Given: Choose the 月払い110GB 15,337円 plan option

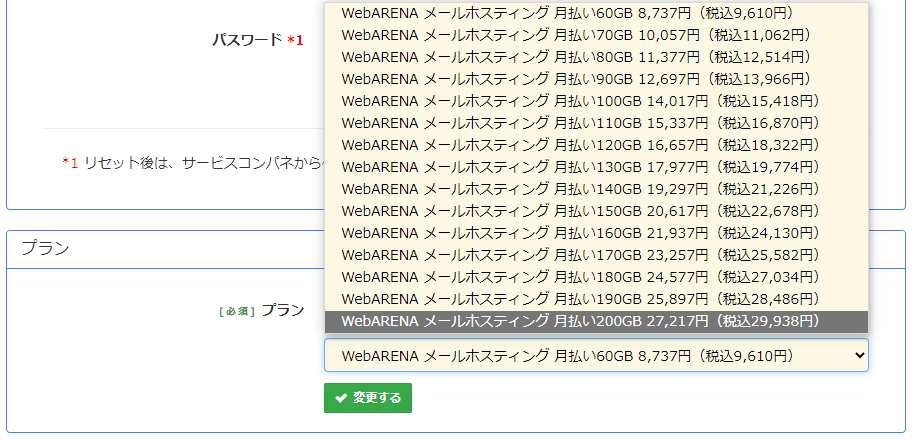Looking at the screenshot, I should pyautogui.click(x=596, y=123).
